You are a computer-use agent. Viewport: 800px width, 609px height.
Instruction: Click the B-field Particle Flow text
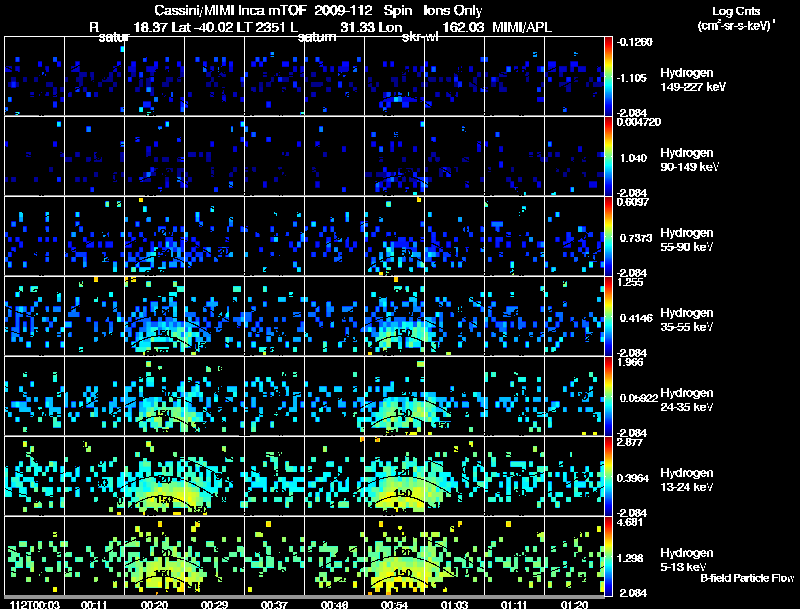[x=746, y=578]
